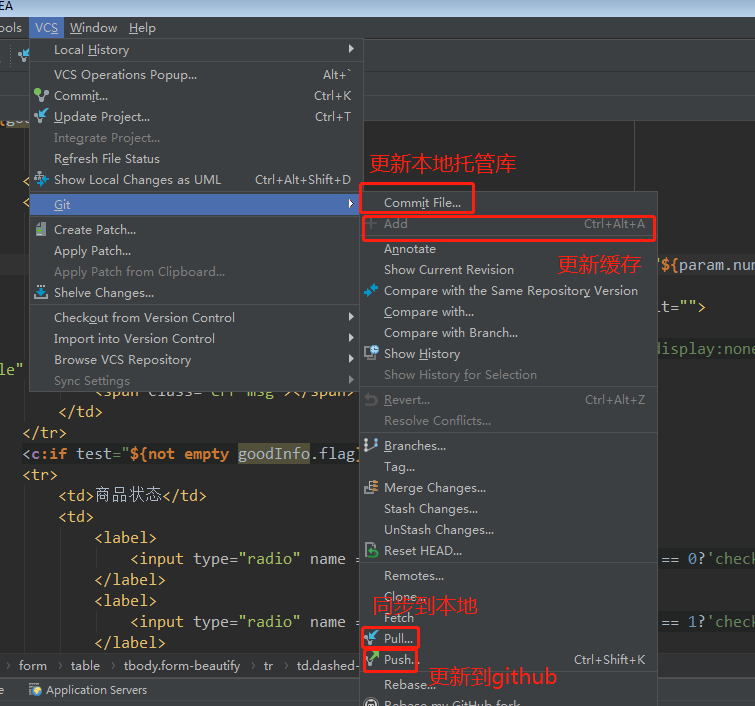Open the Window menu

pos(93,28)
